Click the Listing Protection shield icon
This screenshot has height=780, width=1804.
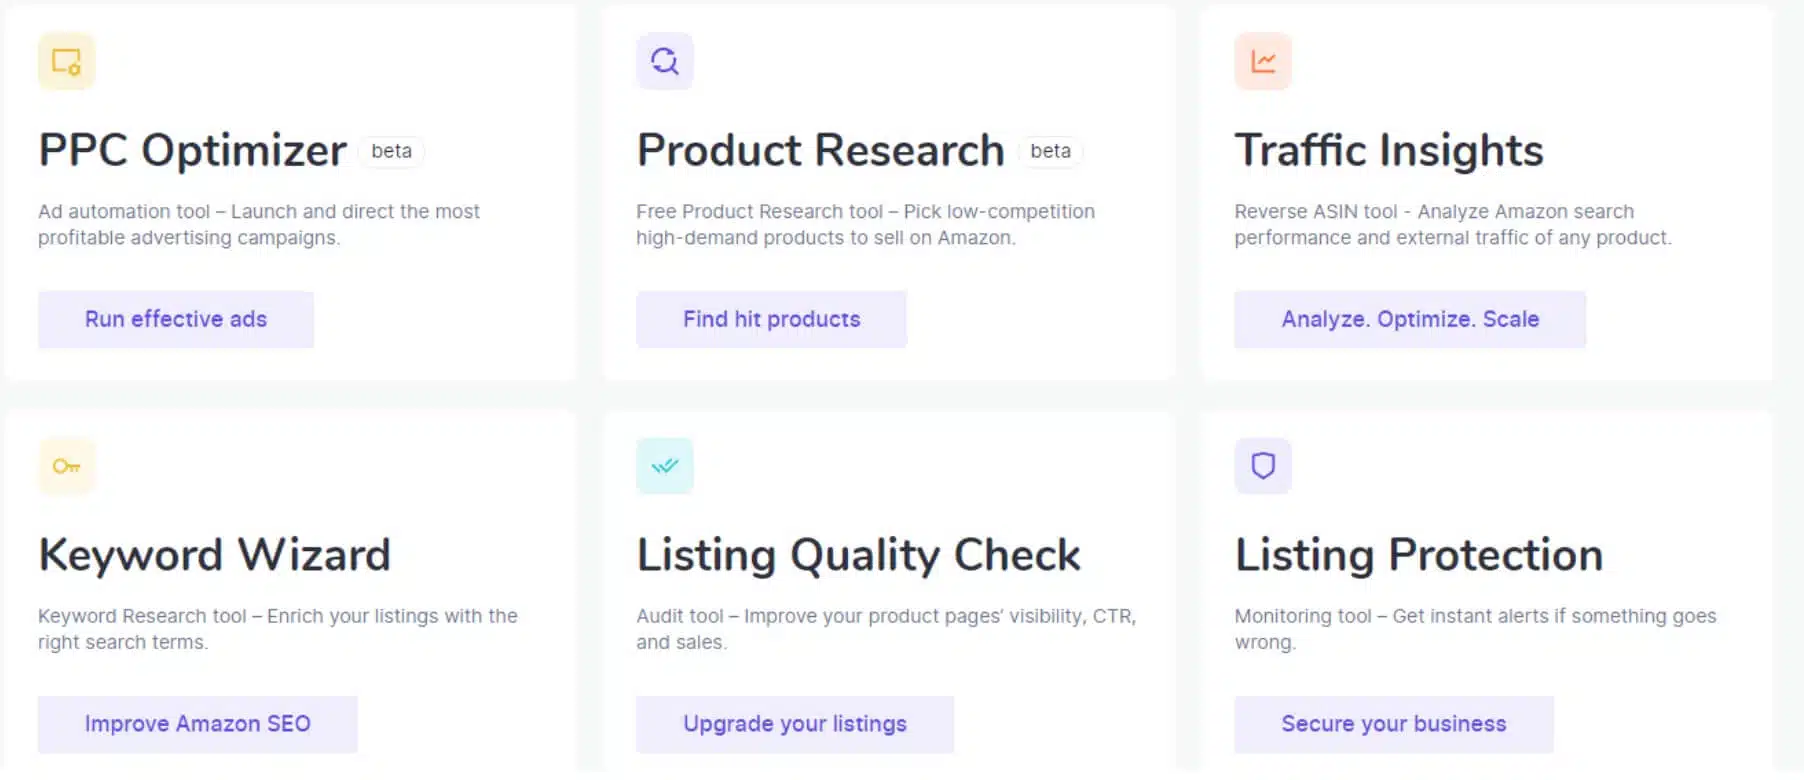pos(1263,466)
